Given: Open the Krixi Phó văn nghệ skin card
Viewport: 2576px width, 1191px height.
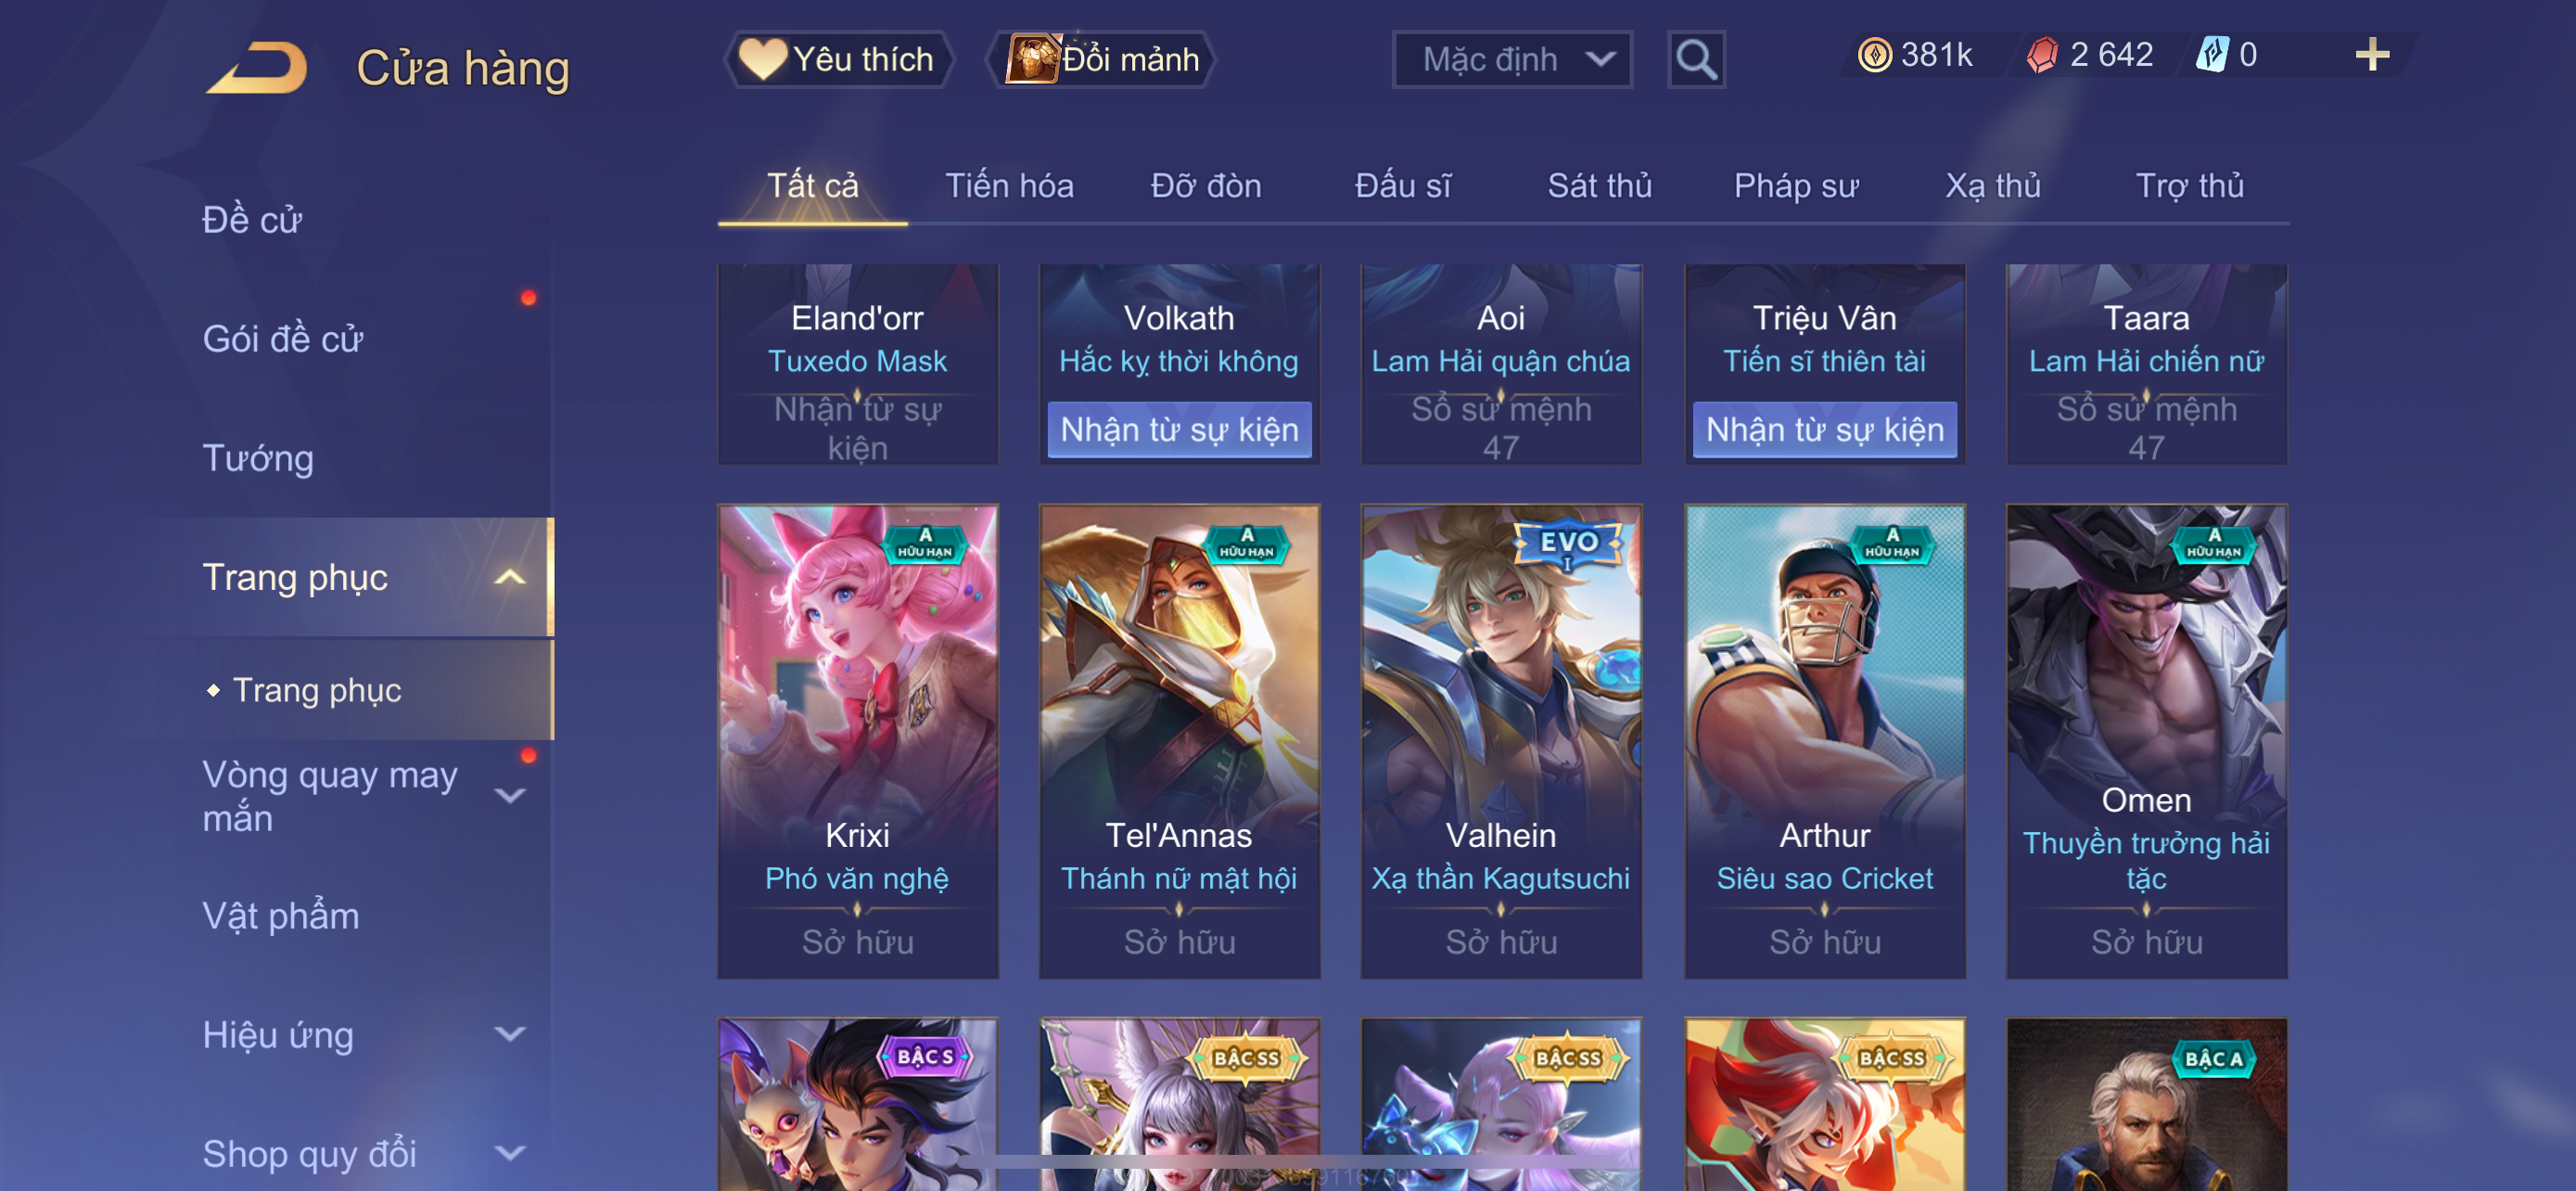Looking at the screenshot, I should [x=857, y=741].
